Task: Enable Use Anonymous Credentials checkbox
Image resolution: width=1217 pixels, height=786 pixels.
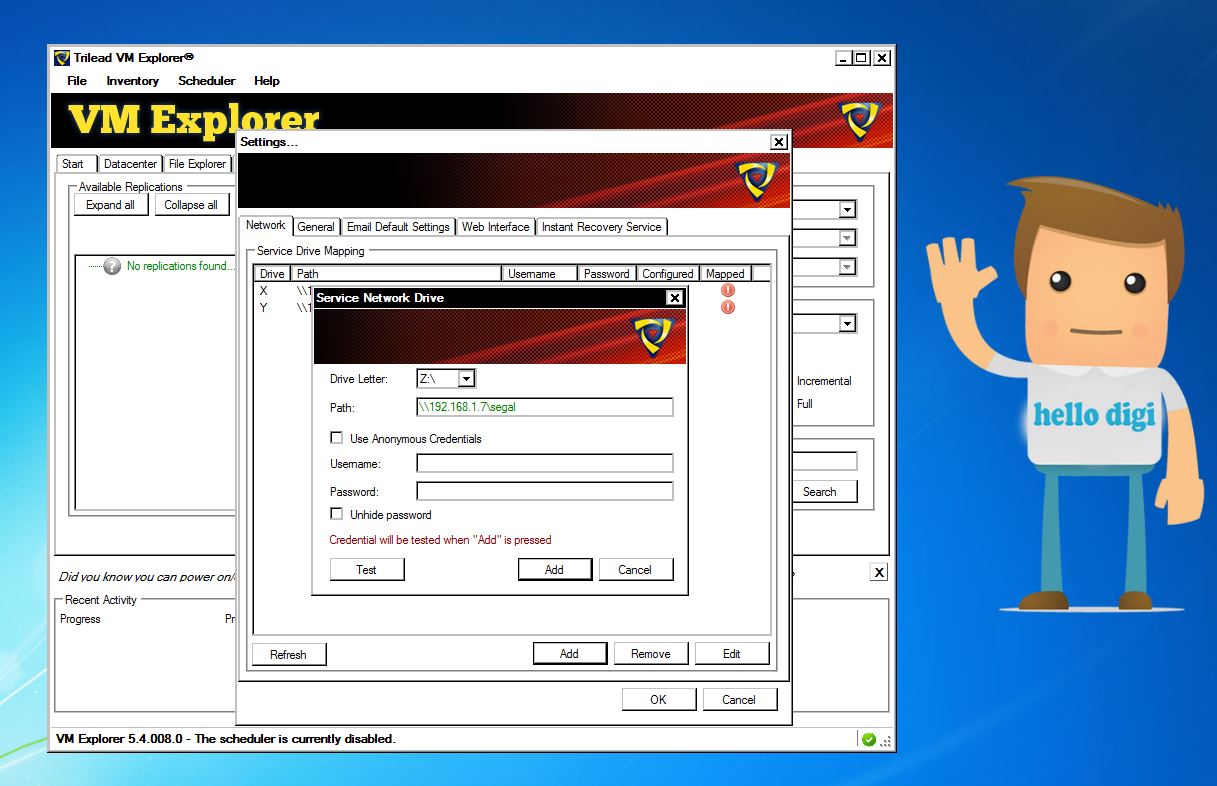Action: pos(336,438)
